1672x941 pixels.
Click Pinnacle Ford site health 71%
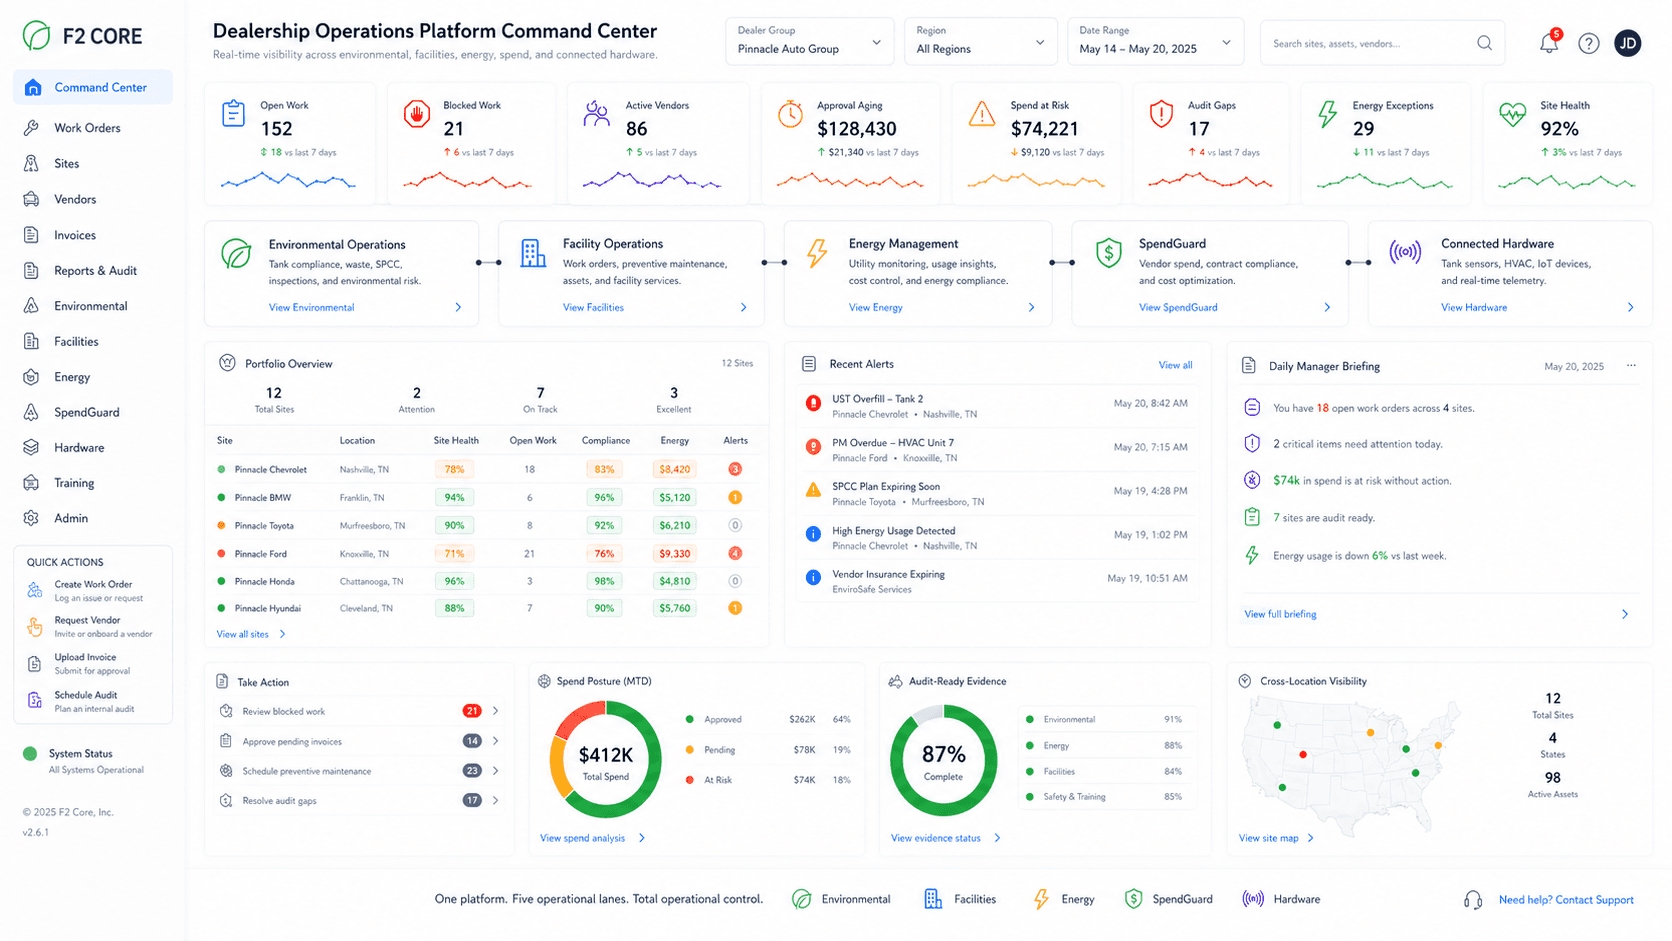pyautogui.click(x=454, y=553)
